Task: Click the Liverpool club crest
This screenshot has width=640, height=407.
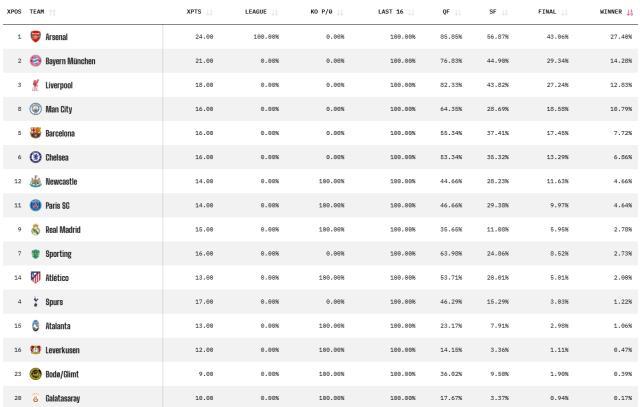Action: (35, 85)
